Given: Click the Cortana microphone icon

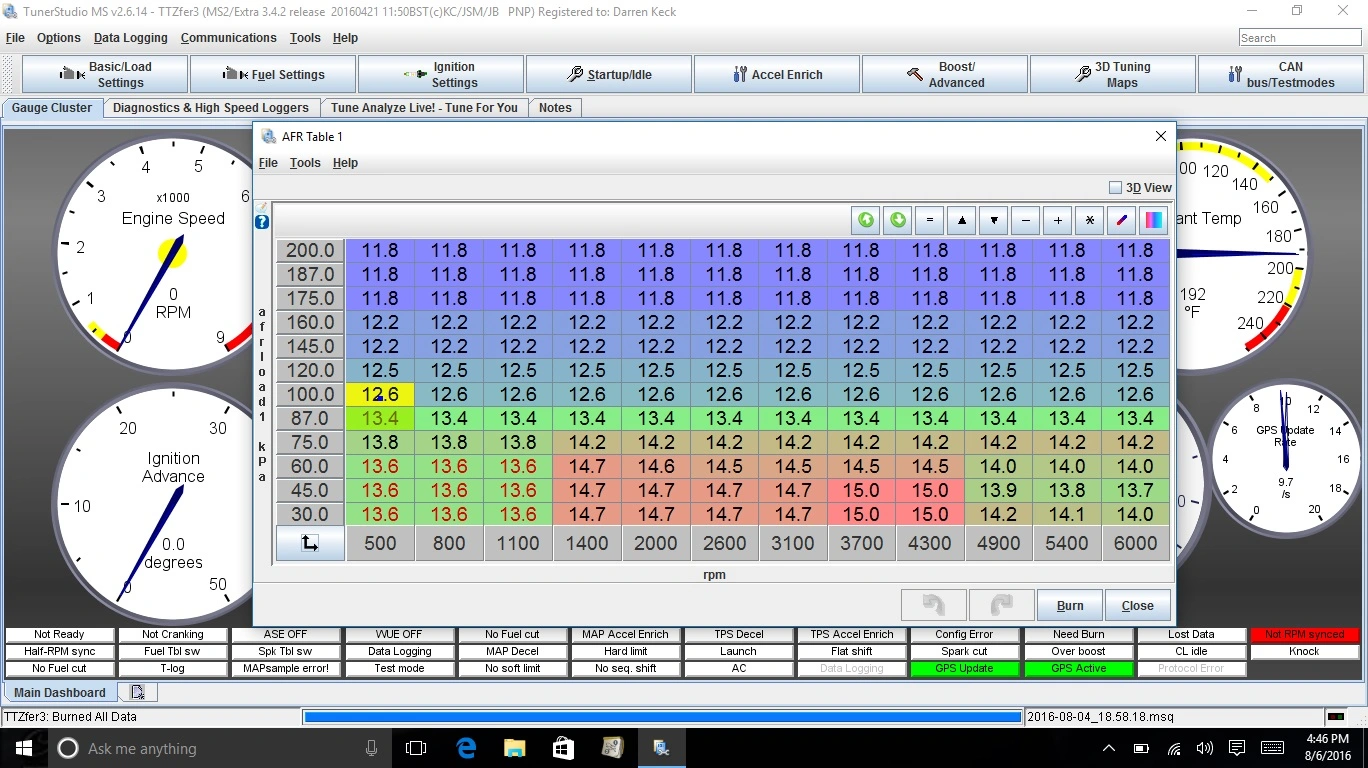Looking at the screenshot, I should 371,748.
